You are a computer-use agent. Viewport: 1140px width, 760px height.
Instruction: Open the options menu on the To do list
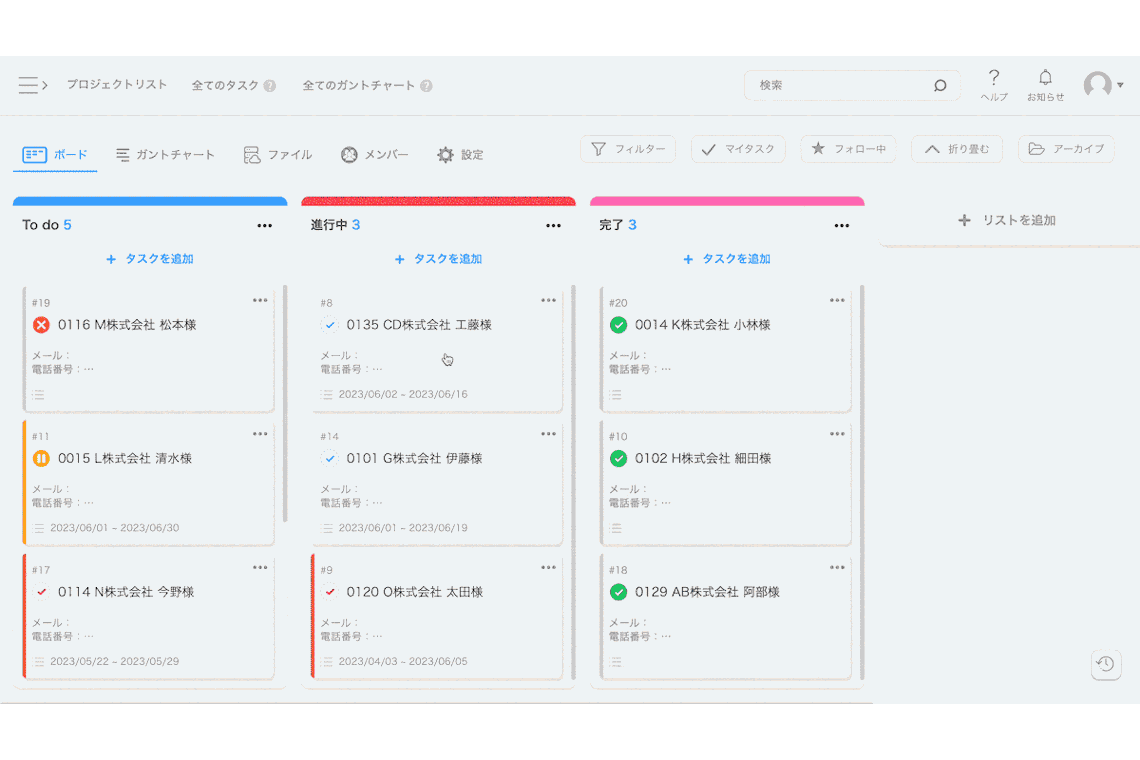[x=264, y=226]
